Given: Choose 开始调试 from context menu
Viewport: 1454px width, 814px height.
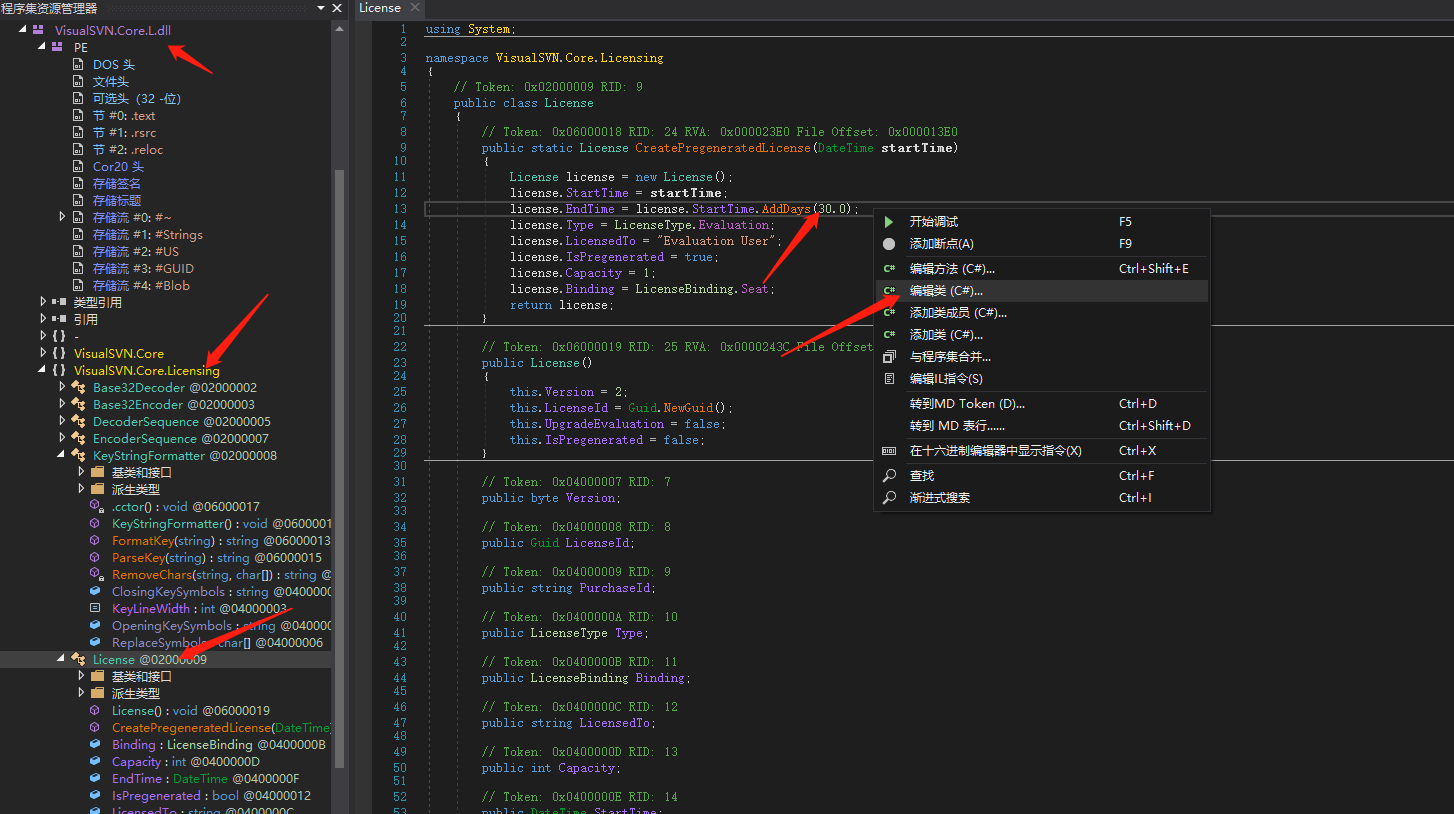Looking at the screenshot, I should [1041, 222].
